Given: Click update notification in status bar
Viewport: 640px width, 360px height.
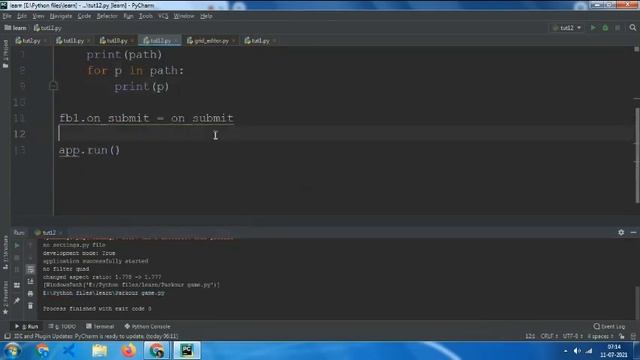Looking at the screenshot, I should click(x=96, y=336).
